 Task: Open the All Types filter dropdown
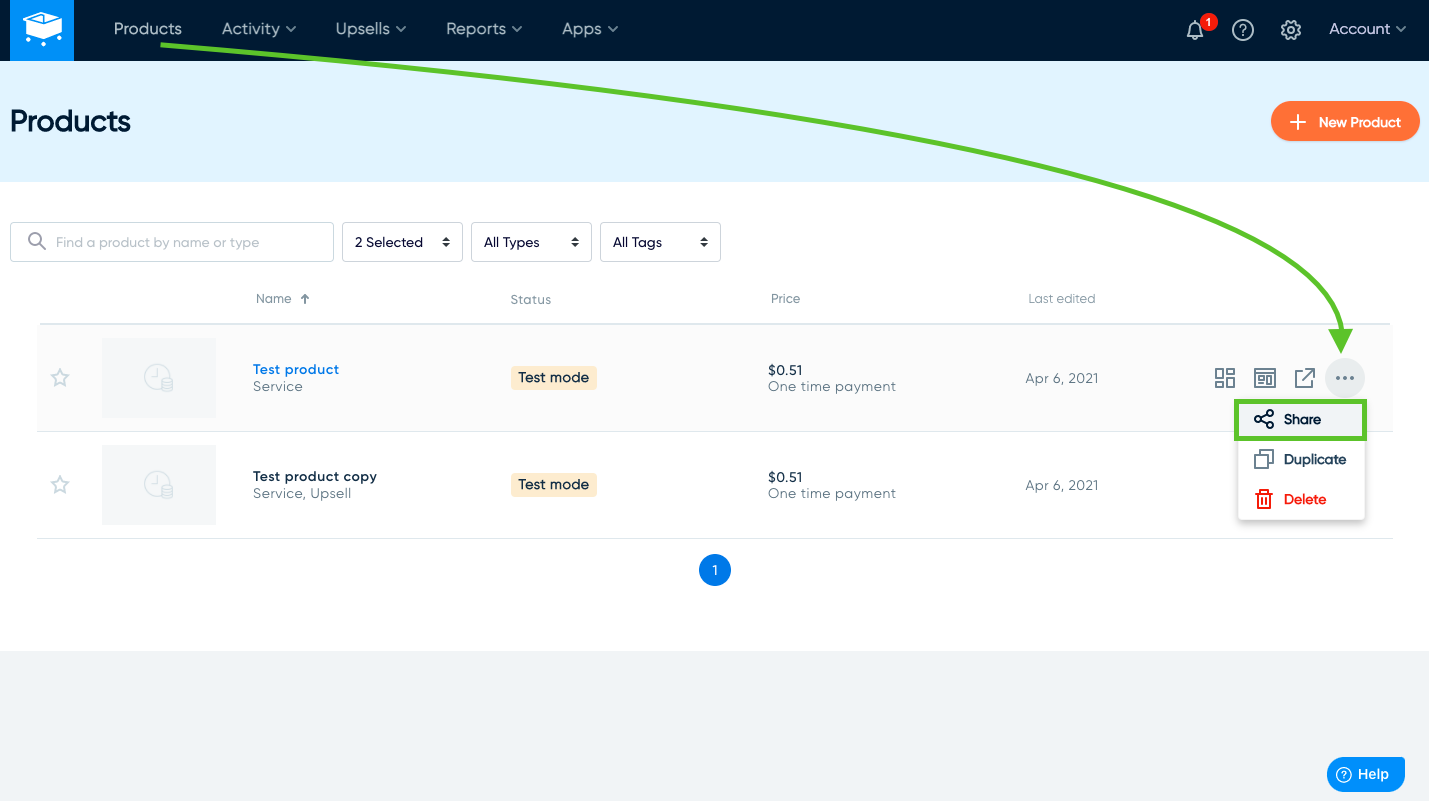tap(531, 242)
